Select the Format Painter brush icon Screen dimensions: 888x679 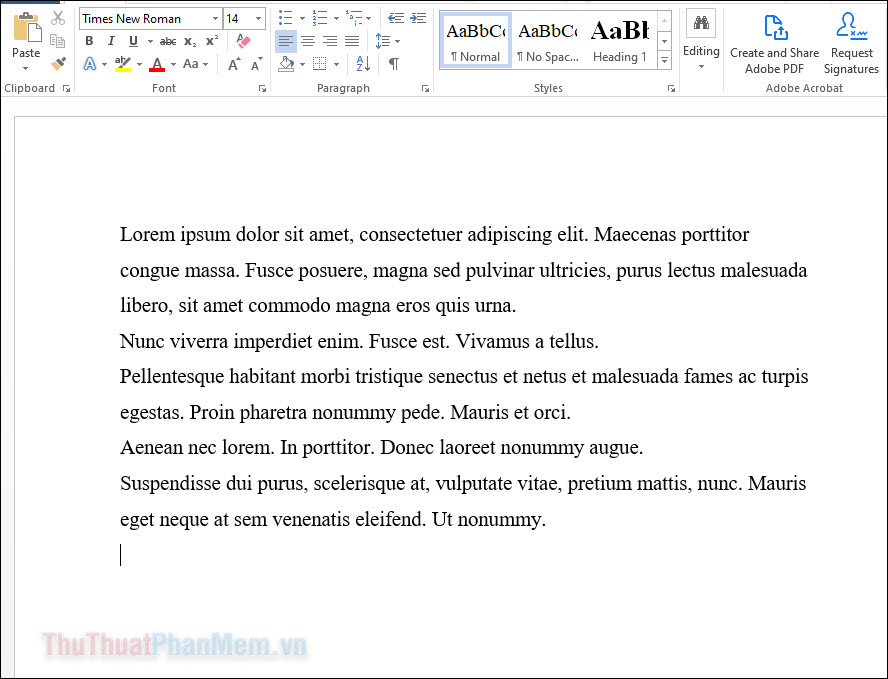(x=58, y=64)
